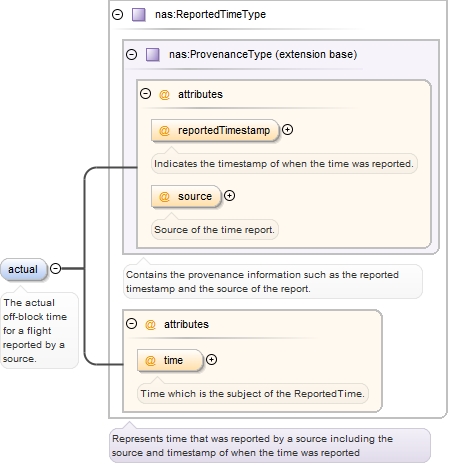The width and height of the screenshot is (449, 466).
Task: Expand the source attribute details
Action: 229,195
